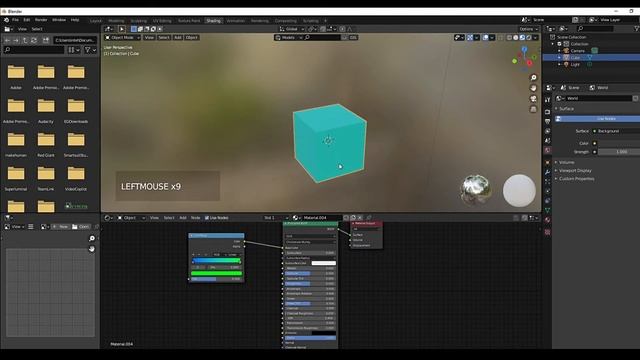640x360 pixels.
Task: Open Modifier properties wrench tab
Action: (x=547, y=172)
